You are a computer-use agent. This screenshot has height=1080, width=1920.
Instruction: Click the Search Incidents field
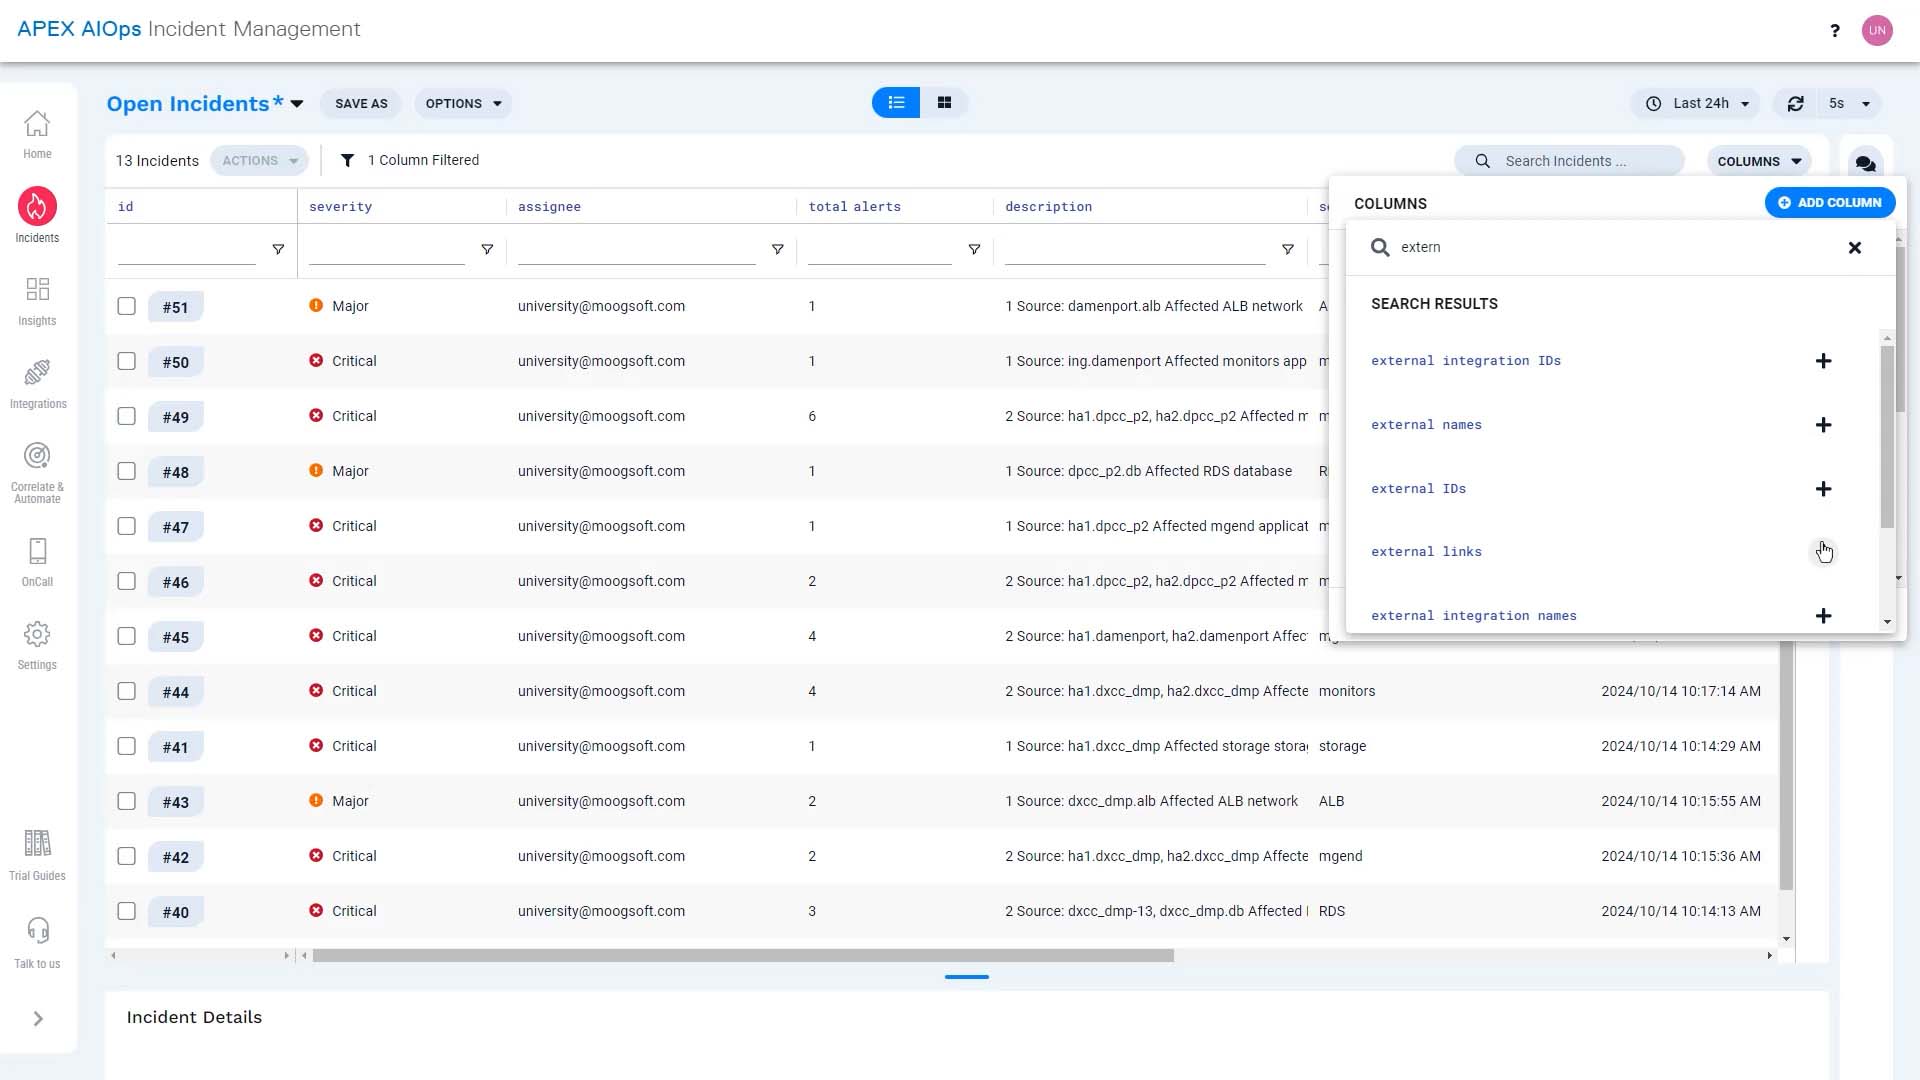[x=1570, y=161]
